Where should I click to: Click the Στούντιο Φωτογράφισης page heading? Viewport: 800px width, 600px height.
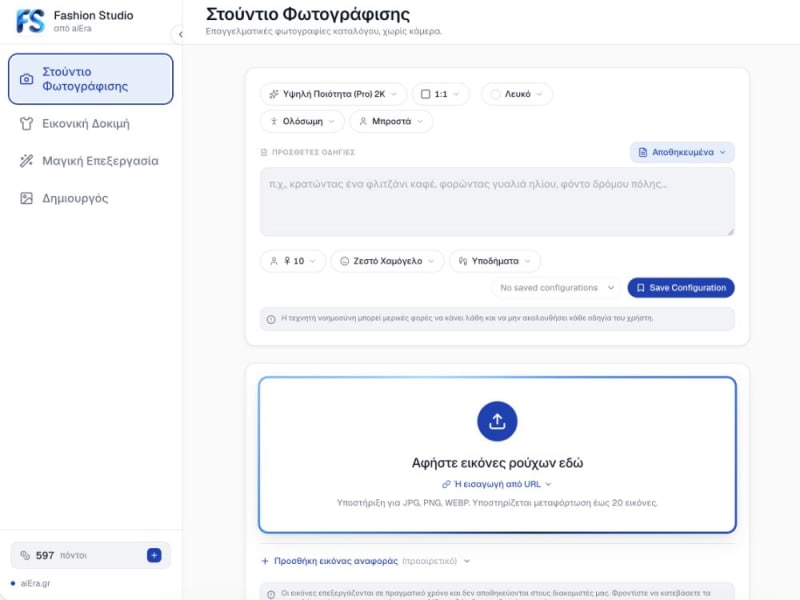tap(308, 14)
